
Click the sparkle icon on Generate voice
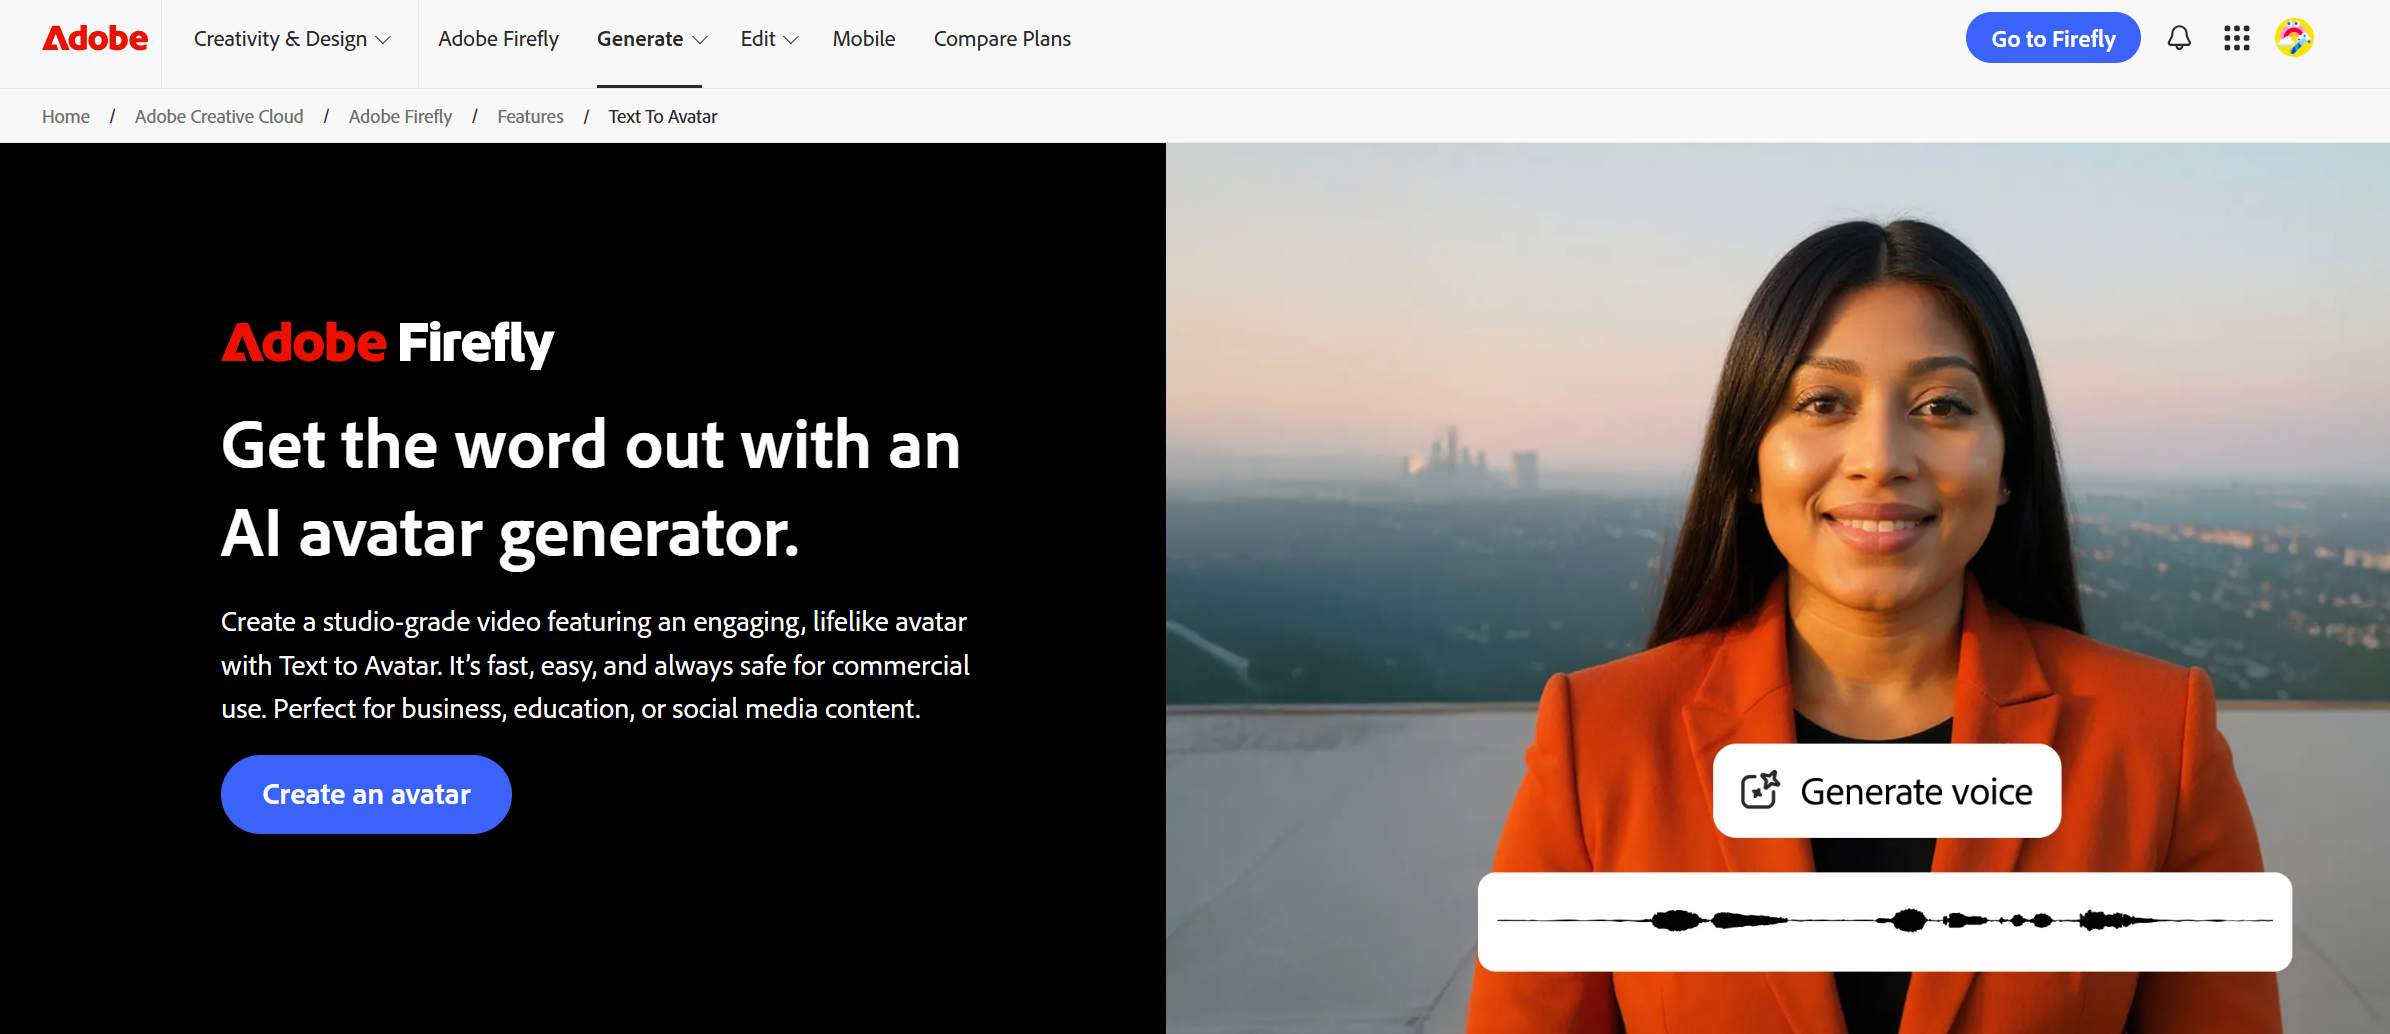[x=1759, y=791]
